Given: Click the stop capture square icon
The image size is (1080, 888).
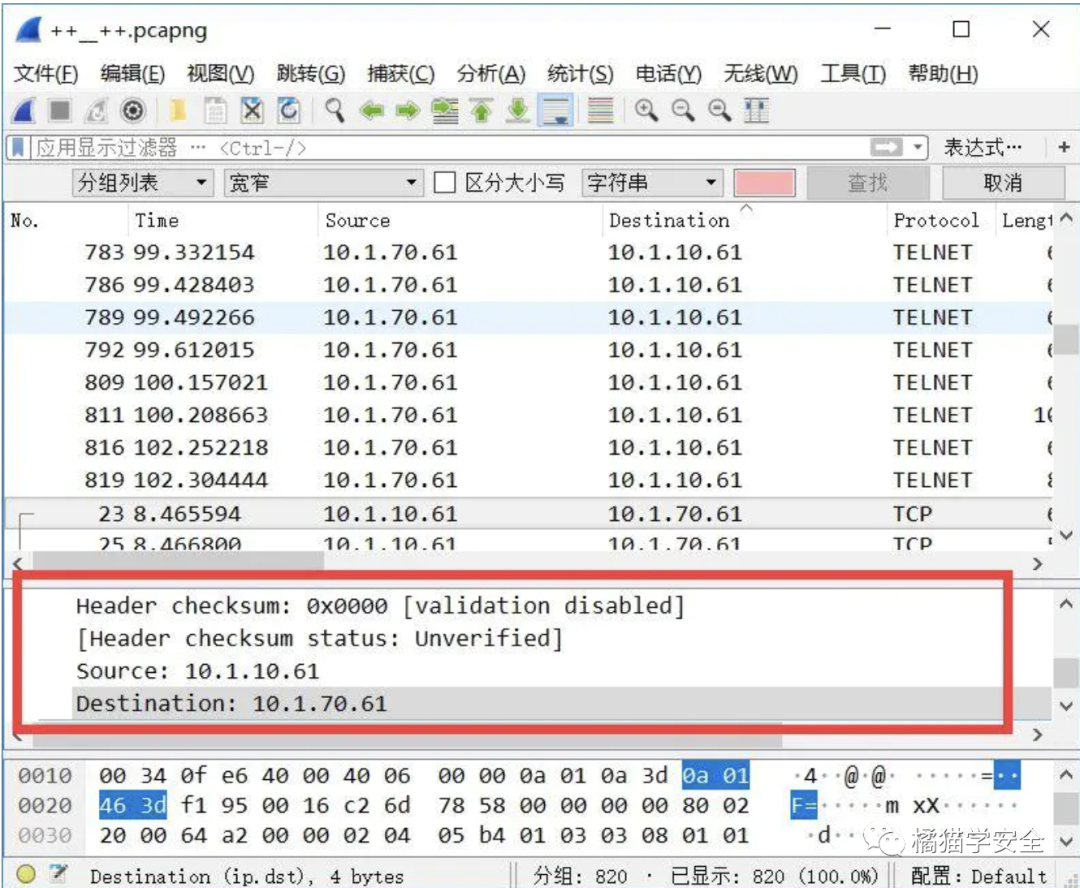Looking at the screenshot, I should click(60, 110).
